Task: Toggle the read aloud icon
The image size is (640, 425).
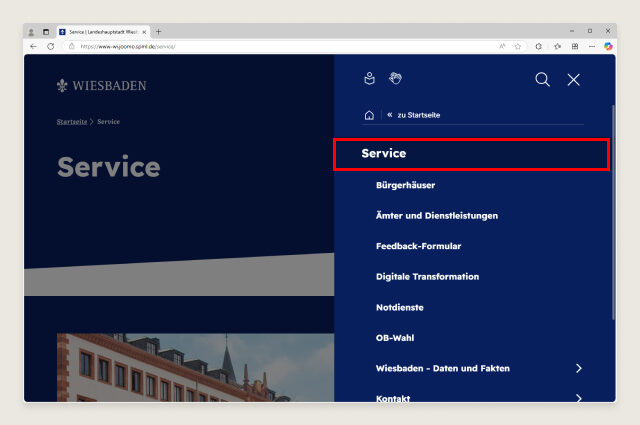Action: pos(502,47)
